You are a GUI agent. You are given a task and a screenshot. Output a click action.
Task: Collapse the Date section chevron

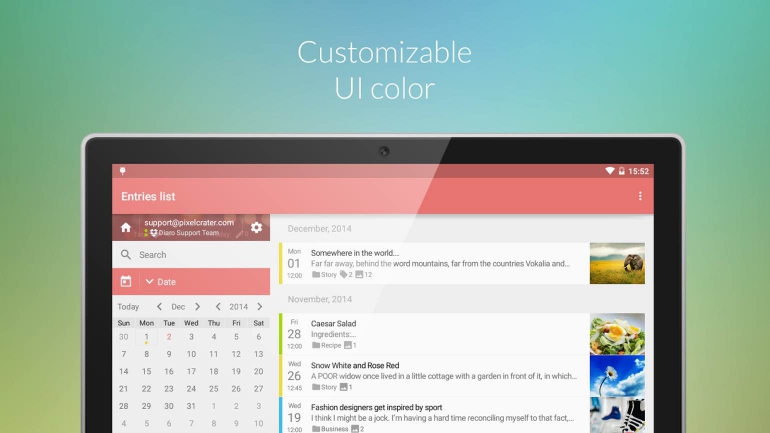(150, 282)
